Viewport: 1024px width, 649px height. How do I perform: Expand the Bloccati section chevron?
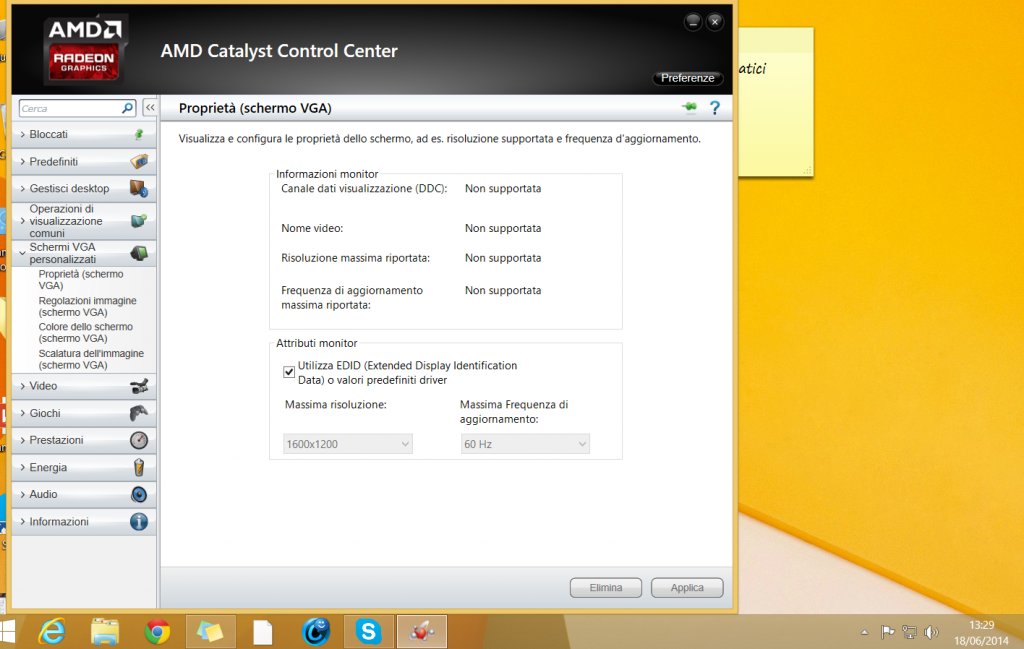pos(23,135)
